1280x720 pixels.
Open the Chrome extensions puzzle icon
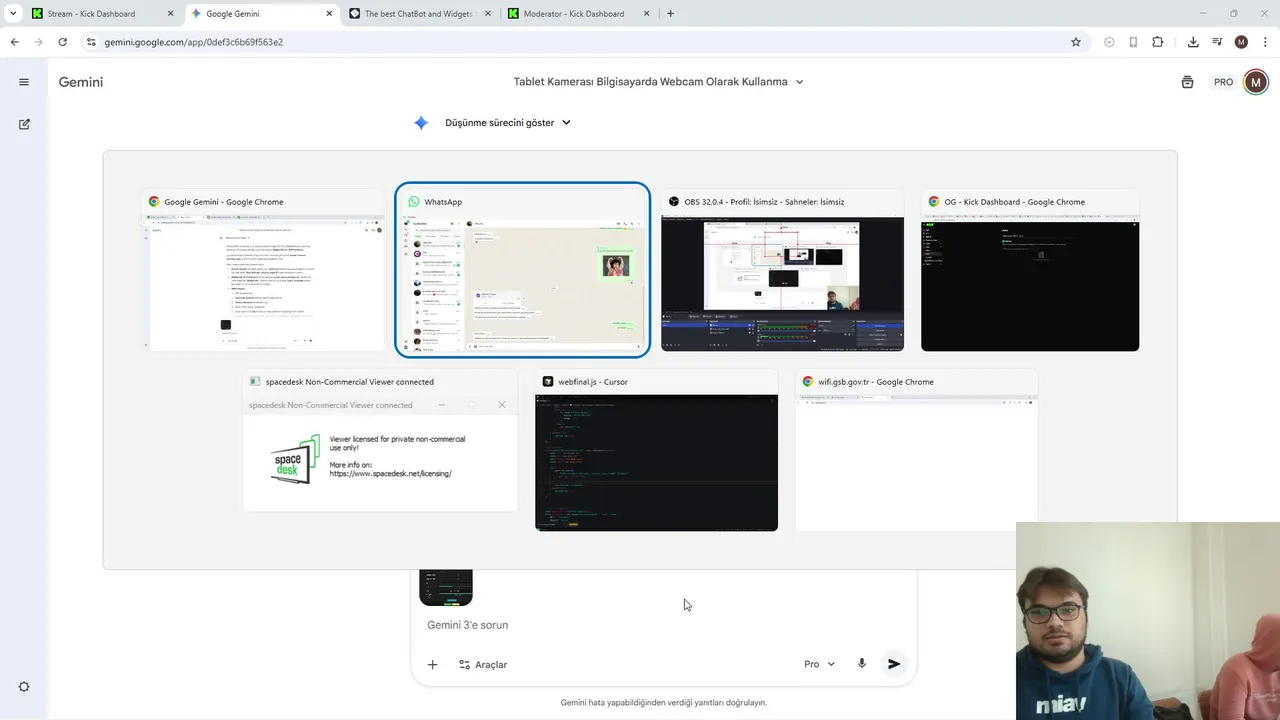coord(1157,42)
